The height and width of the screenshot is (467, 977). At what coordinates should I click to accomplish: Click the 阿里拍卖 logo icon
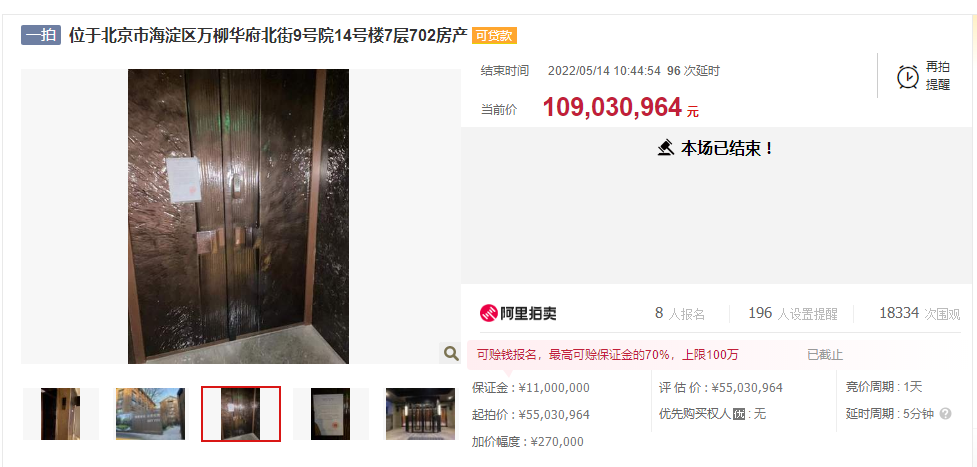pos(488,313)
